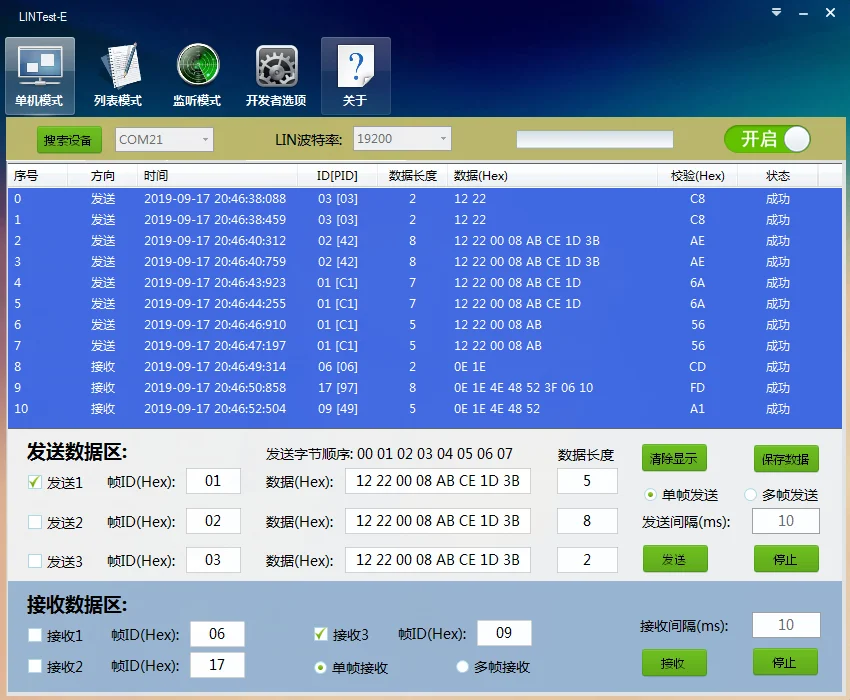Toggle the 接收3 checkbox
Image resolution: width=850 pixels, height=700 pixels.
pos(321,634)
